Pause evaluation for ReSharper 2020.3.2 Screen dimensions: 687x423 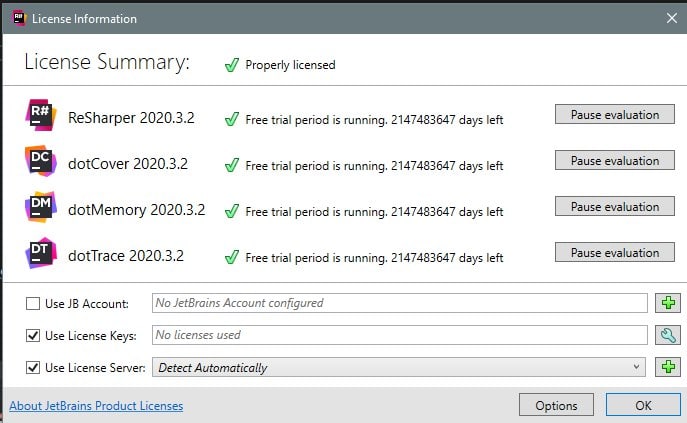(615, 114)
